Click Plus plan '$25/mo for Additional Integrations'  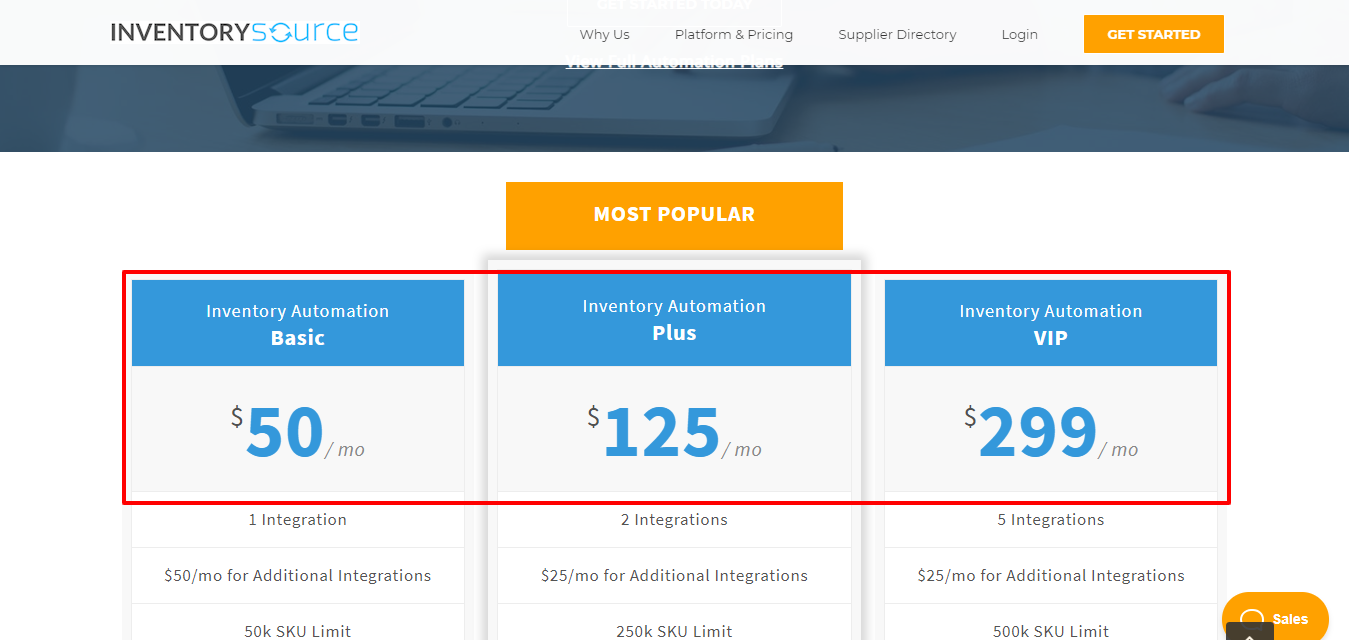[x=674, y=576]
